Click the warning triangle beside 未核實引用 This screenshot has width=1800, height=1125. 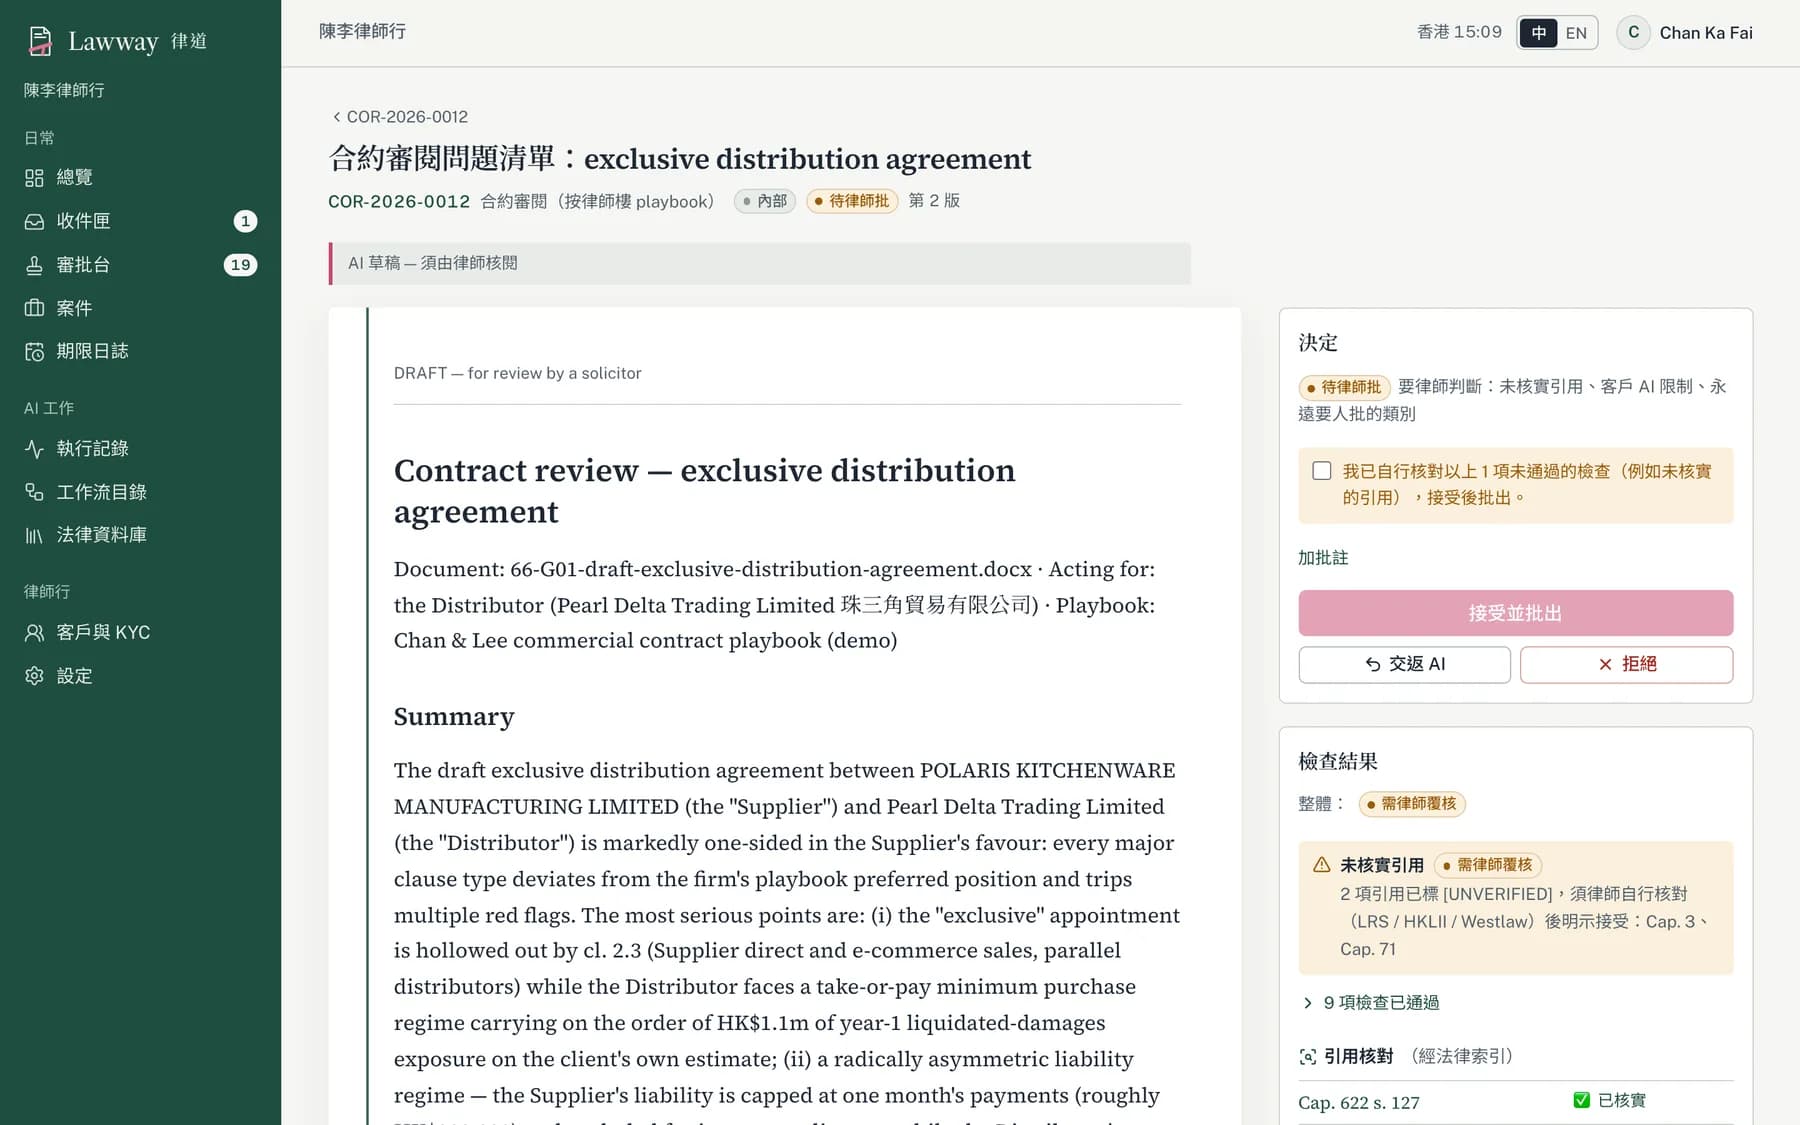1321,865
